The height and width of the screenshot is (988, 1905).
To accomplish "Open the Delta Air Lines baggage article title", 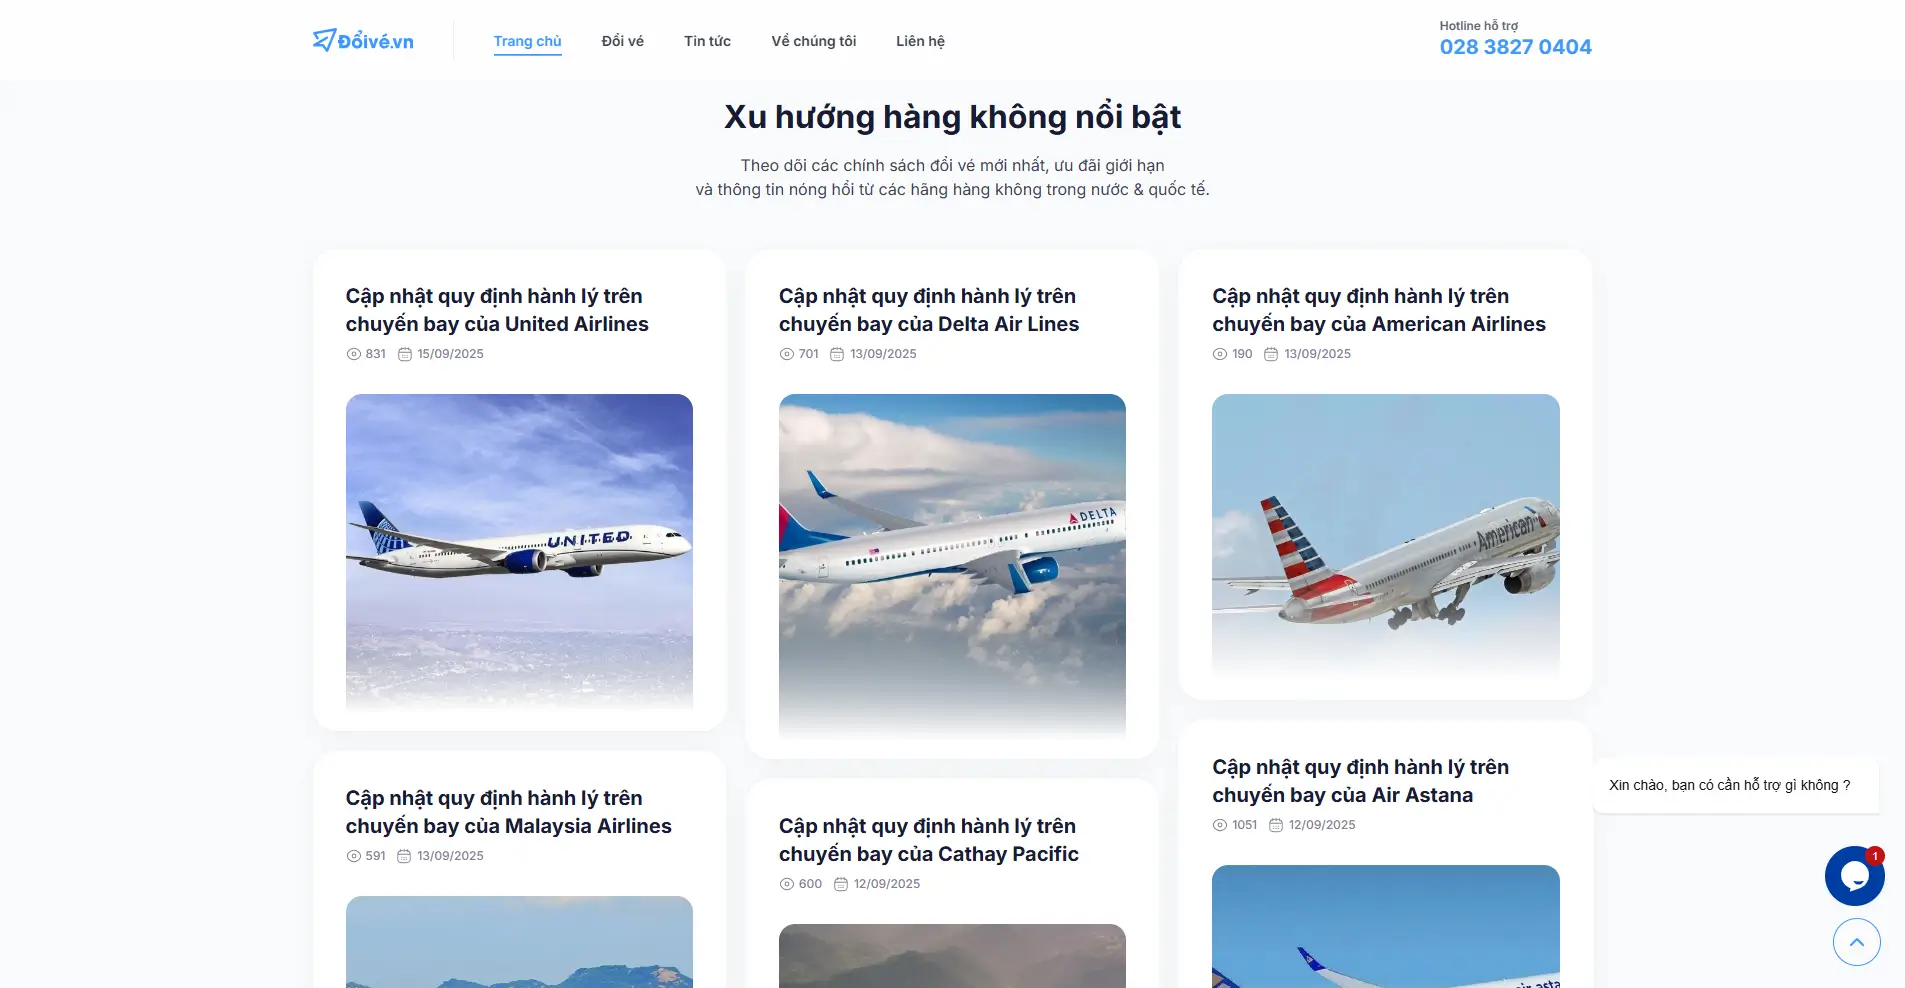I will click(929, 310).
